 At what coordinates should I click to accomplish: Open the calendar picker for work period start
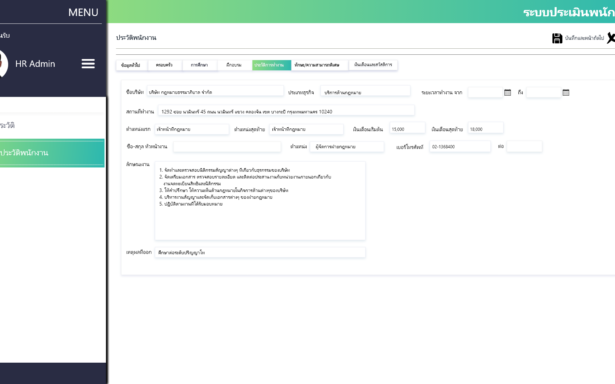tap(507, 93)
